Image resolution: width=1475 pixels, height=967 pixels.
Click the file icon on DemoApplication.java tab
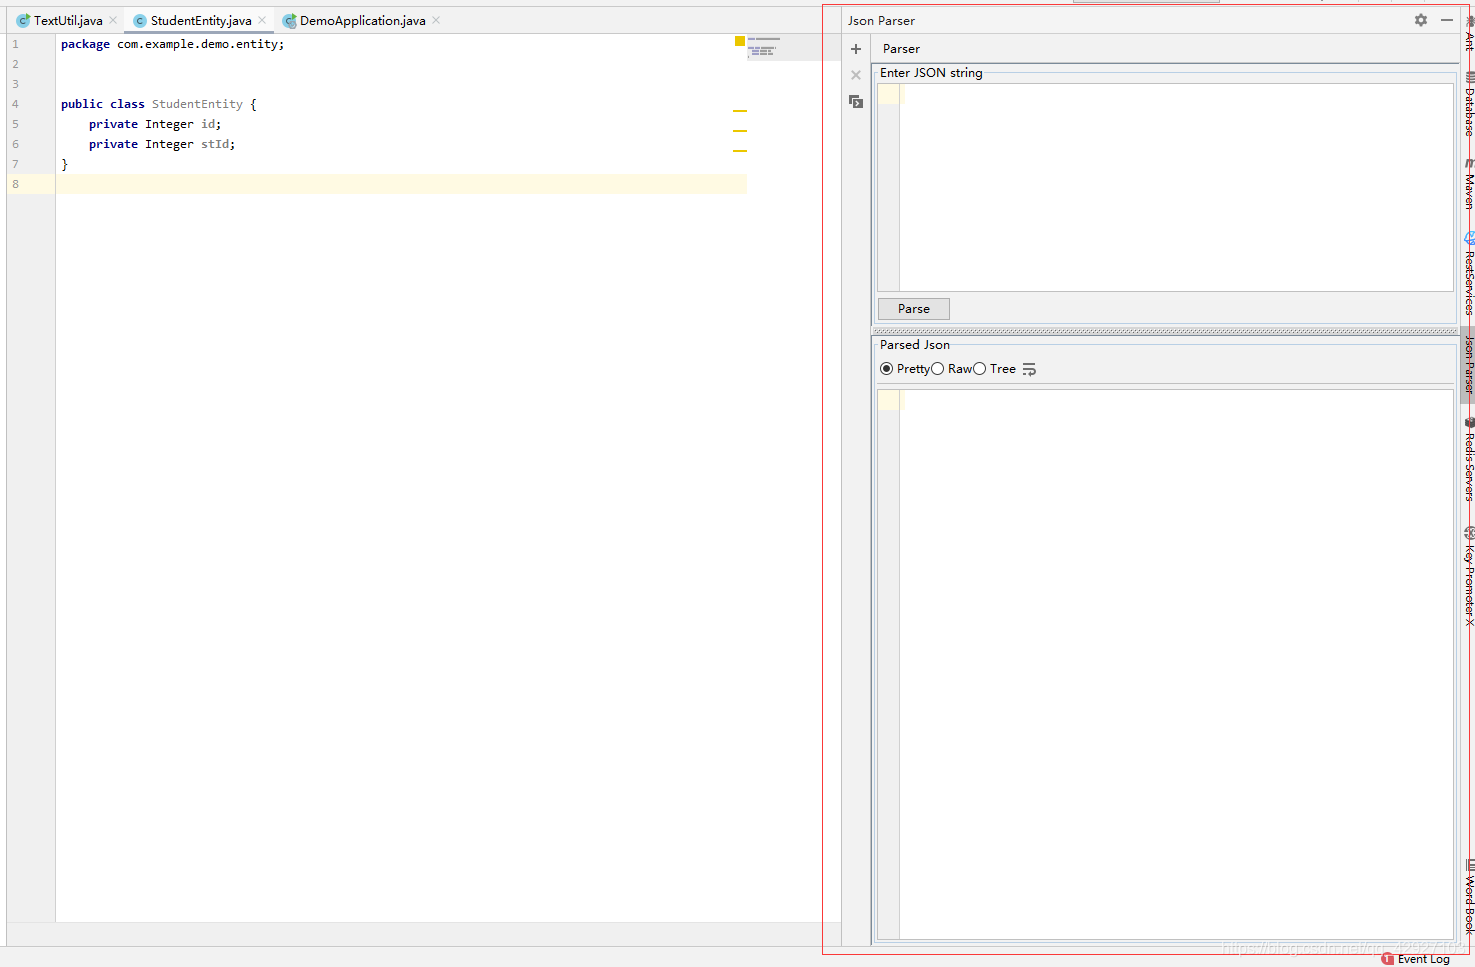pyautogui.click(x=289, y=20)
